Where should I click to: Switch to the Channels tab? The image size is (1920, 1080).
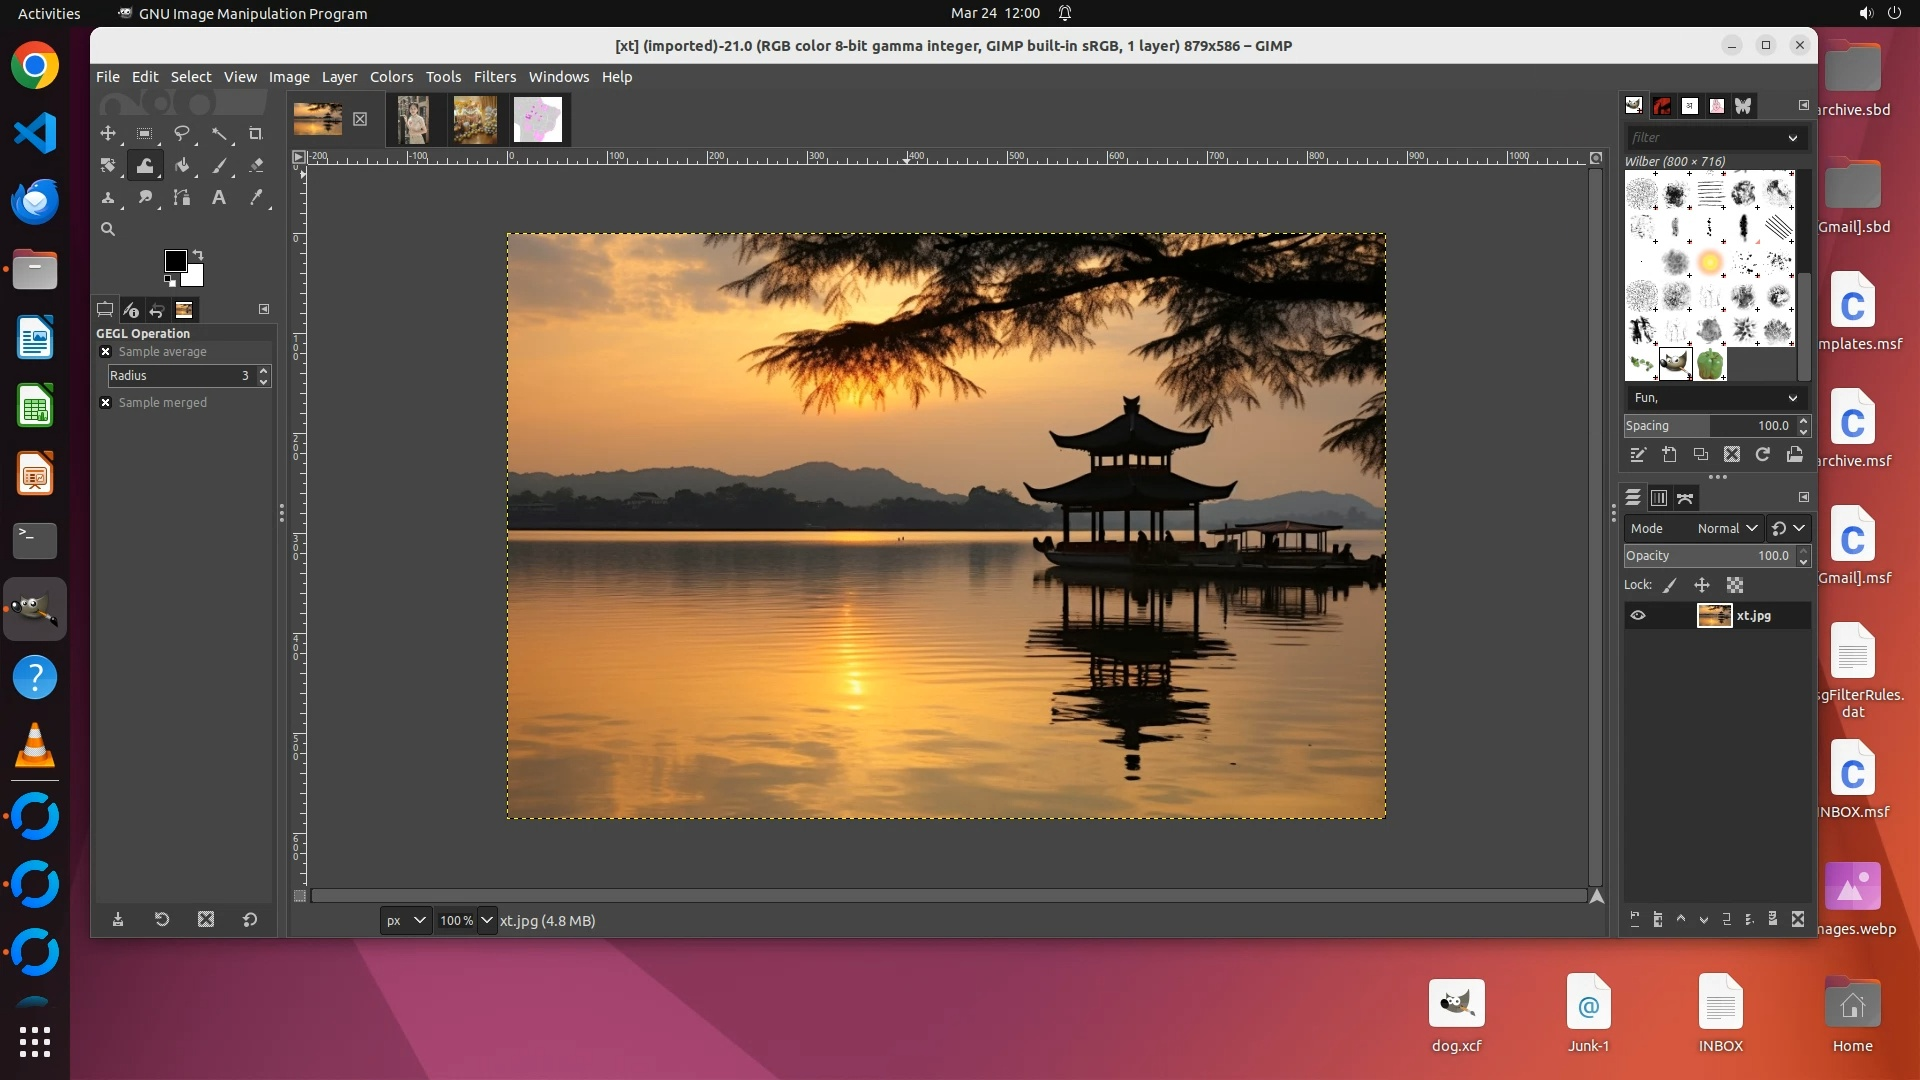tap(1659, 498)
